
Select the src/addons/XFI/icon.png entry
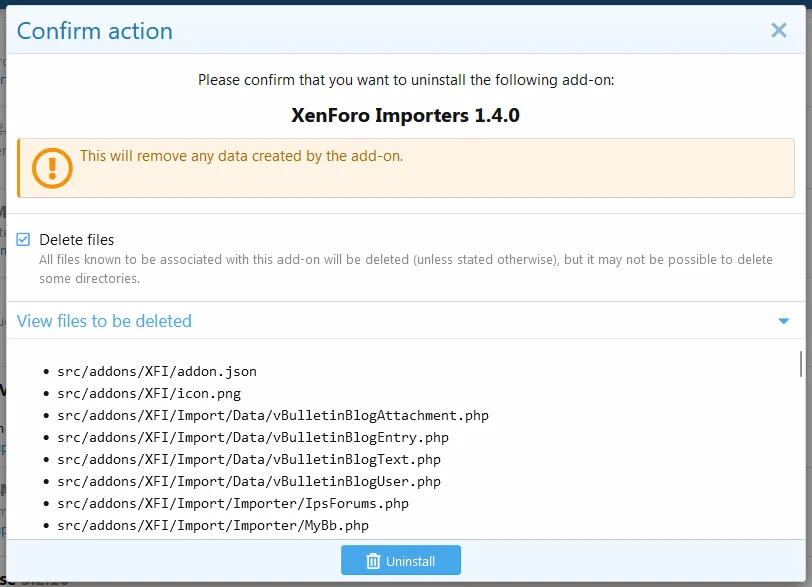(148, 393)
